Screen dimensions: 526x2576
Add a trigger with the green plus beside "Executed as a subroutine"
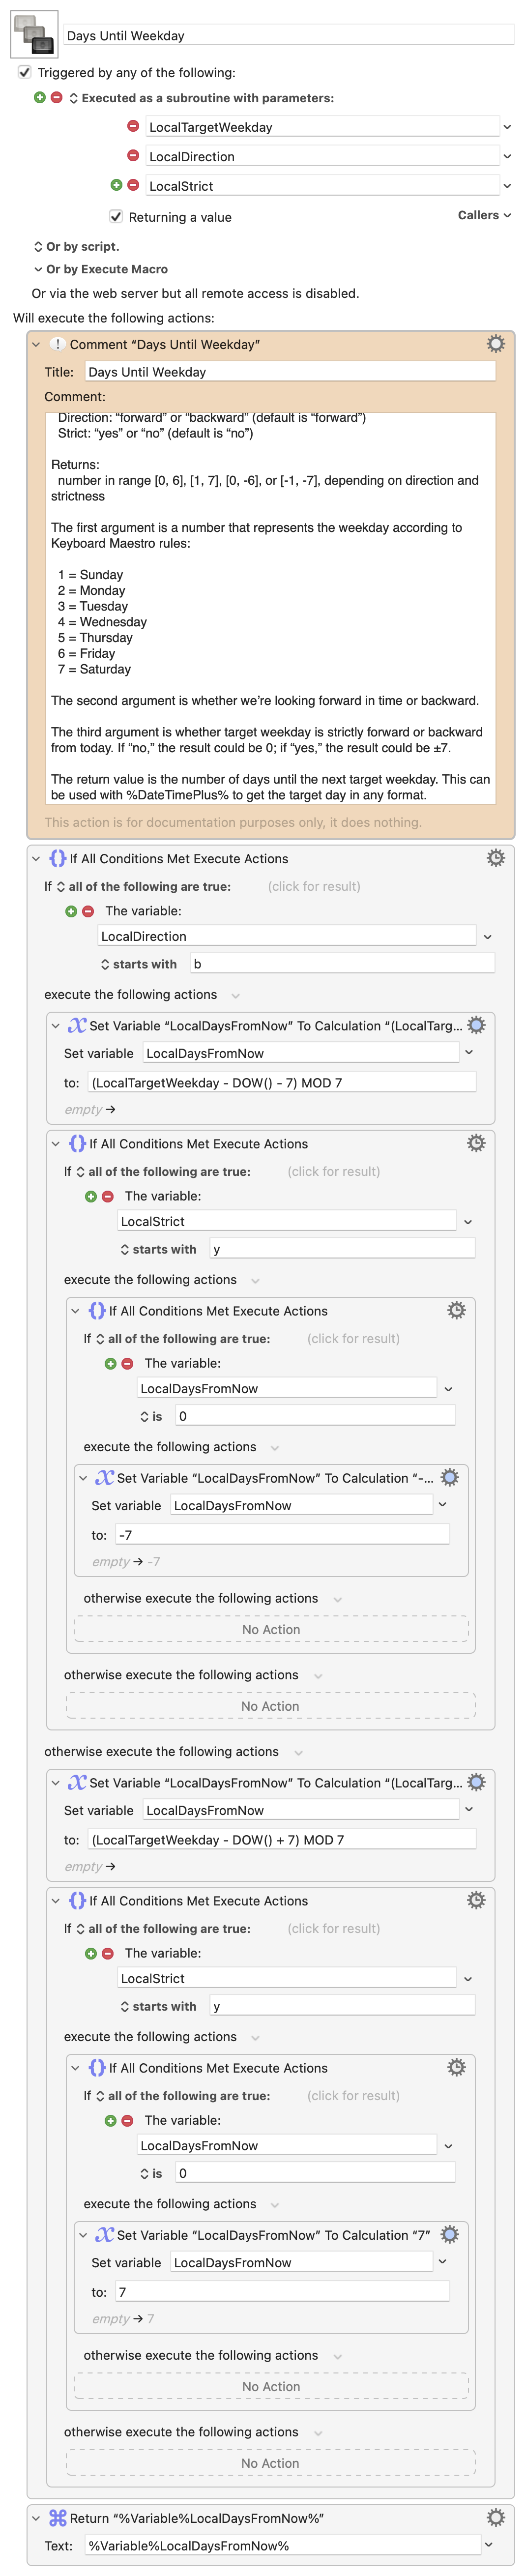tap(40, 98)
